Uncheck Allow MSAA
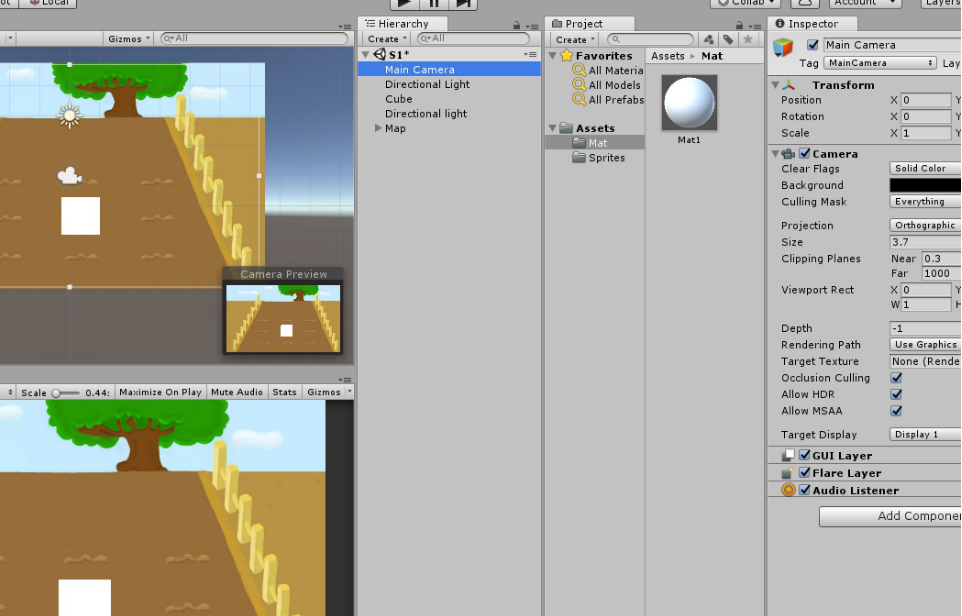 tap(896, 411)
